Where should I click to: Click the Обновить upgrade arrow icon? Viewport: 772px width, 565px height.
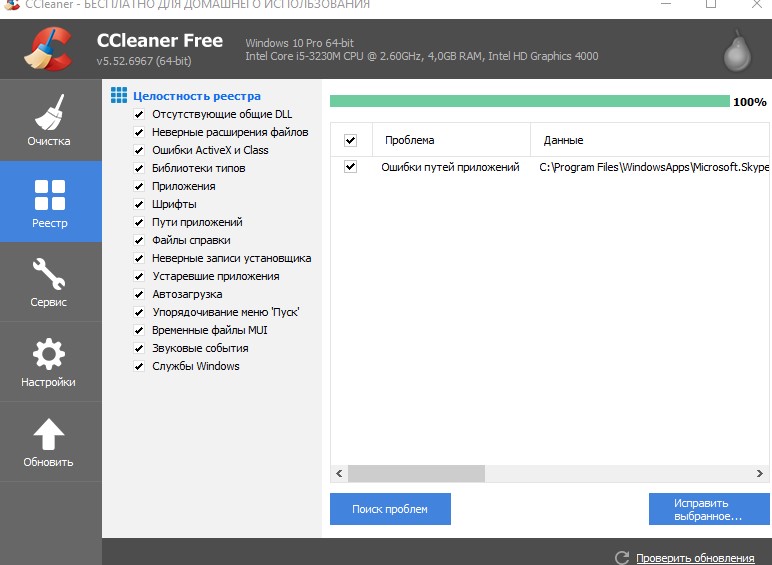(x=49, y=434)
